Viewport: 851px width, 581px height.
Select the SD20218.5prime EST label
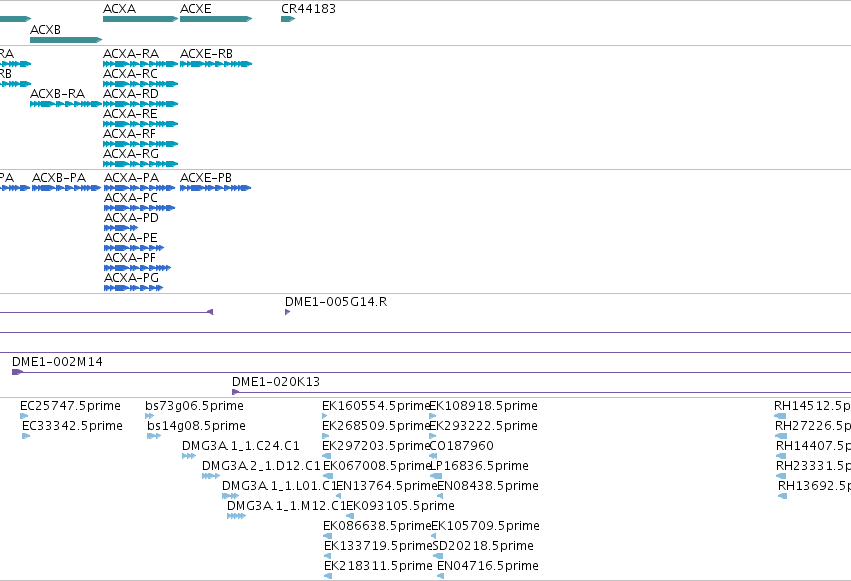[x=484, y=546]
